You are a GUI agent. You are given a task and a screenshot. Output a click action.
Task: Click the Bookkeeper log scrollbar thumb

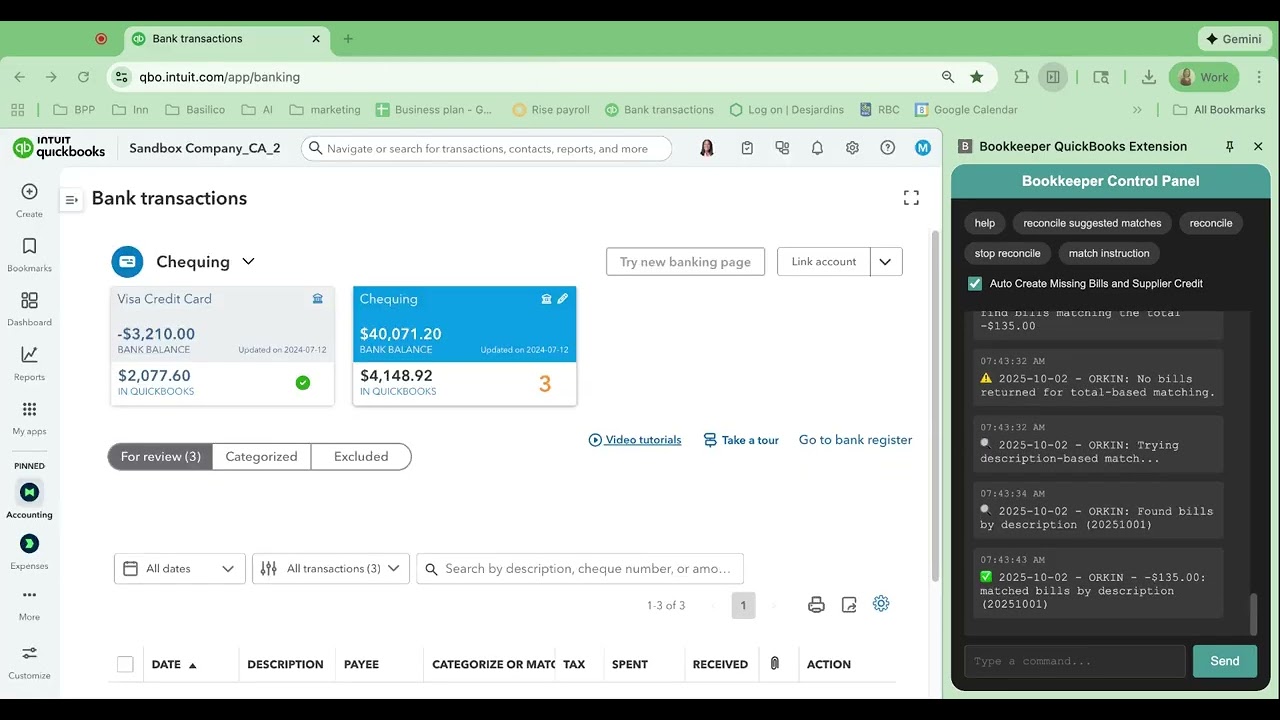(1254, 614)
